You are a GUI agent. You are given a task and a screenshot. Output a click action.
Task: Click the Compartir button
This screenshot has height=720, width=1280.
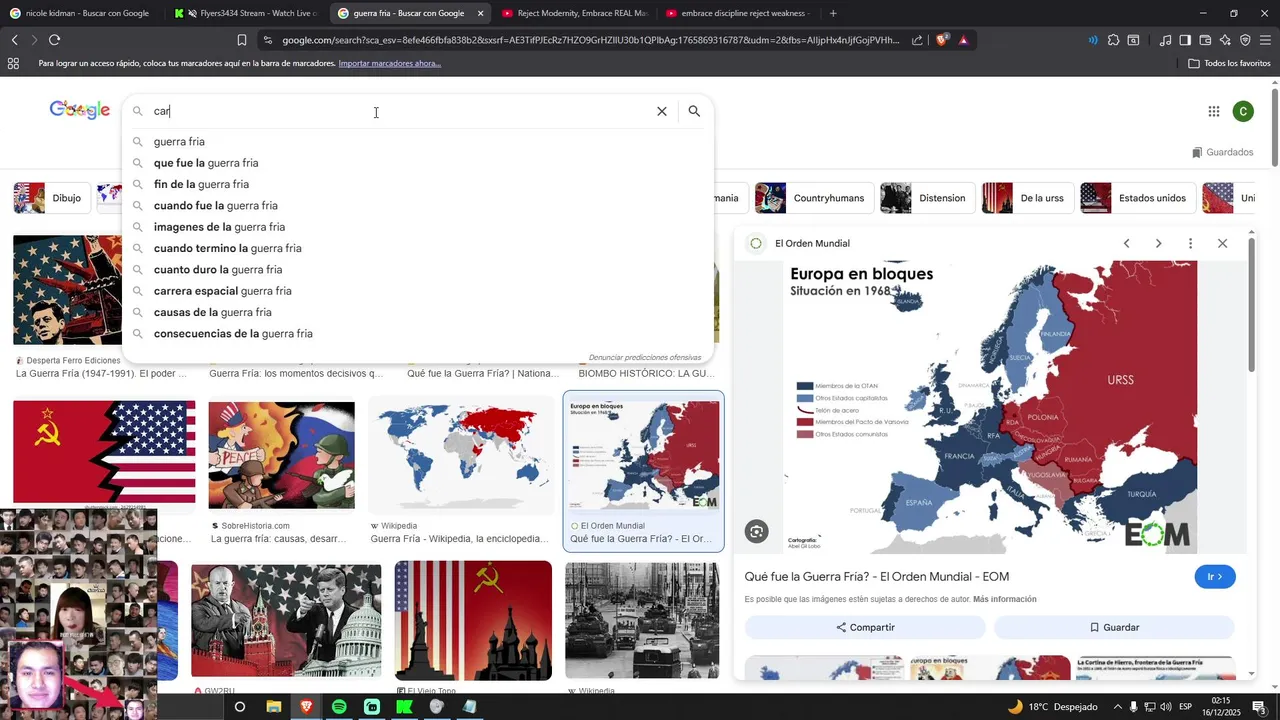tap(865, 627)
